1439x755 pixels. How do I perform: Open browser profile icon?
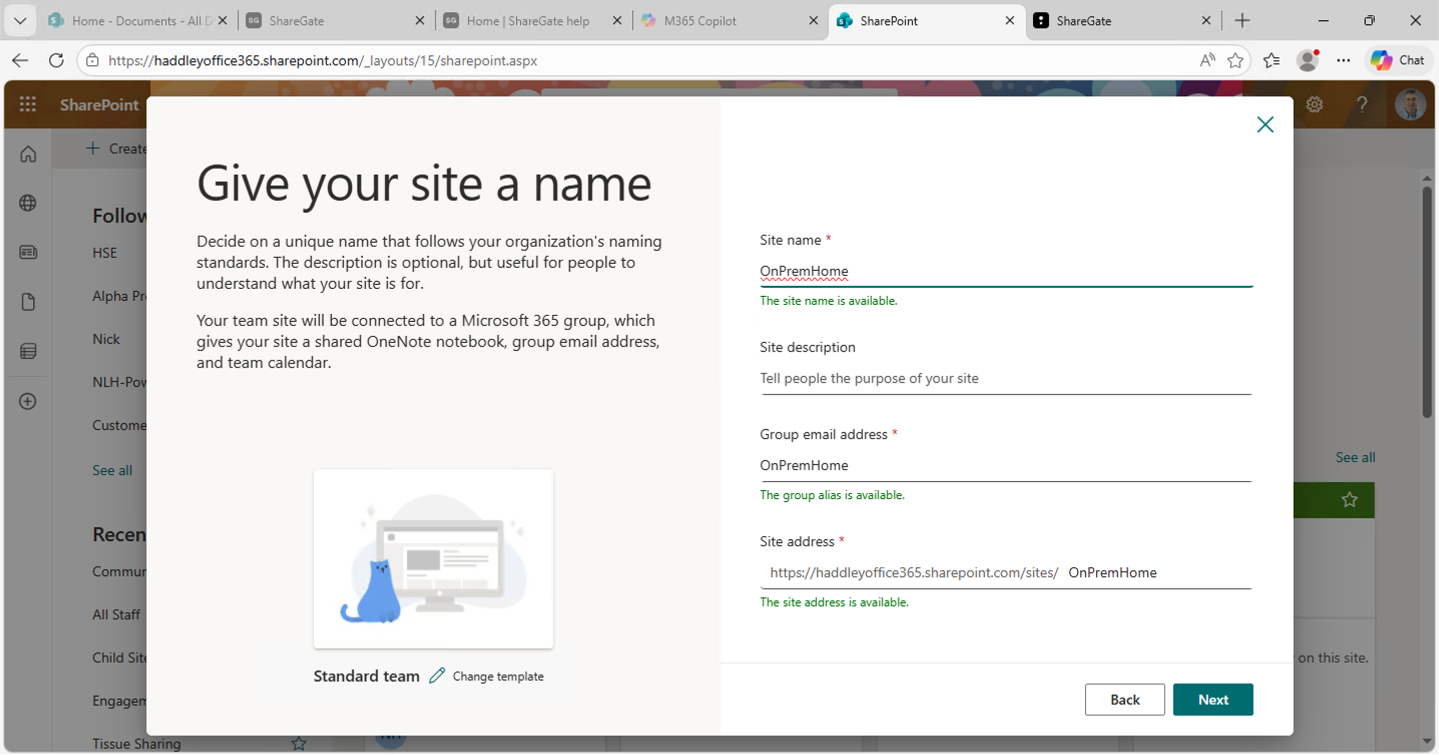tap(1308, 60)
